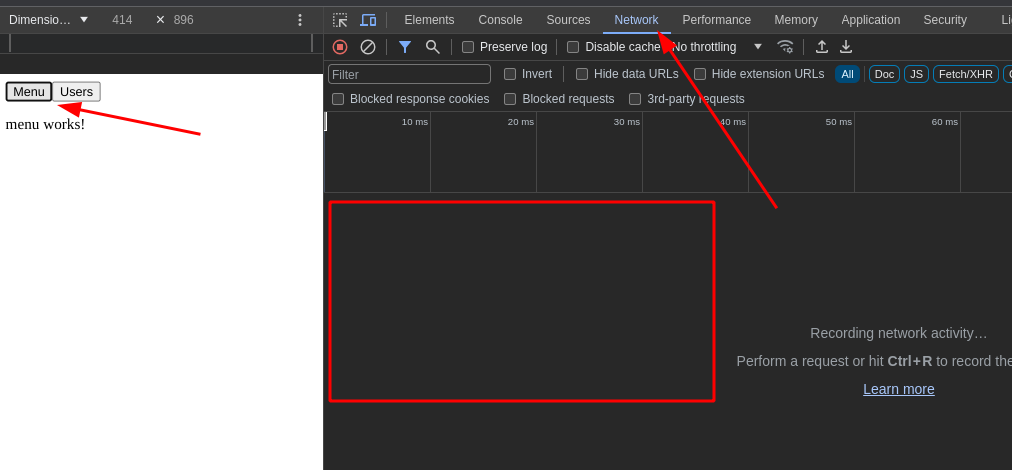This screenshot has width=1012, height=470.
Task: Click the Export HAR download icon
Action: coord(846,47)
